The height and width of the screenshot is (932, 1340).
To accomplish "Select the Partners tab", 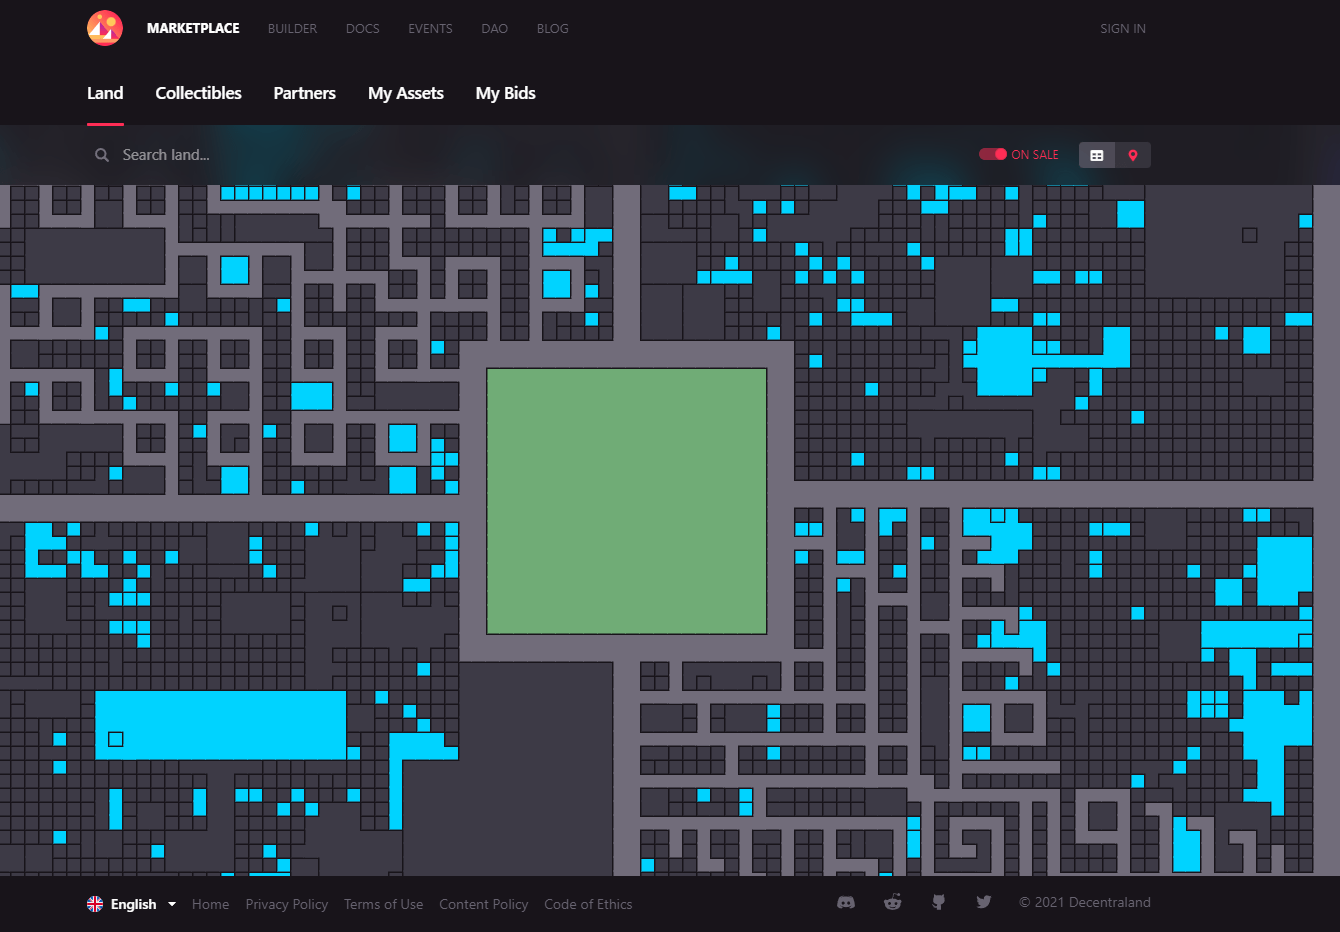I will pos(305,93).
